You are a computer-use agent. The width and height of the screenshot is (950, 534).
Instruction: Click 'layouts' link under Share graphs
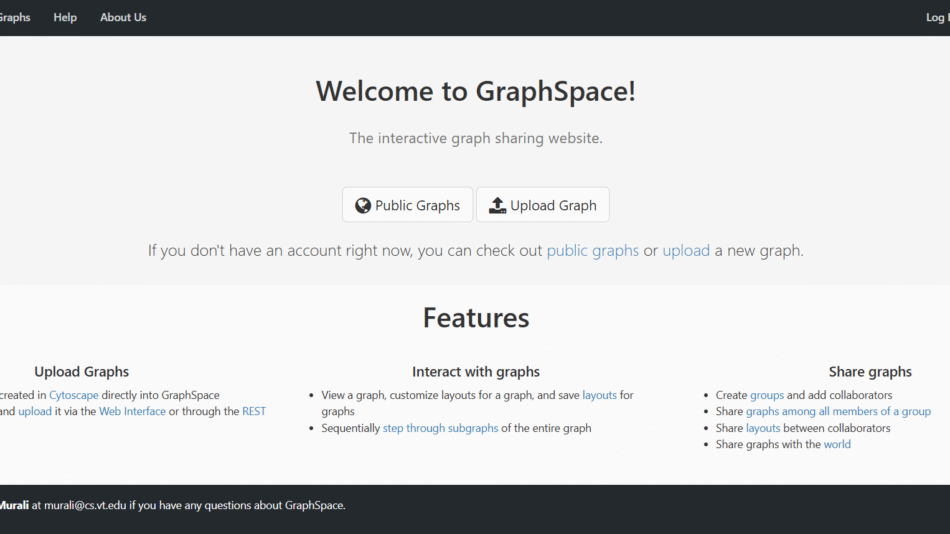(763, 428)
